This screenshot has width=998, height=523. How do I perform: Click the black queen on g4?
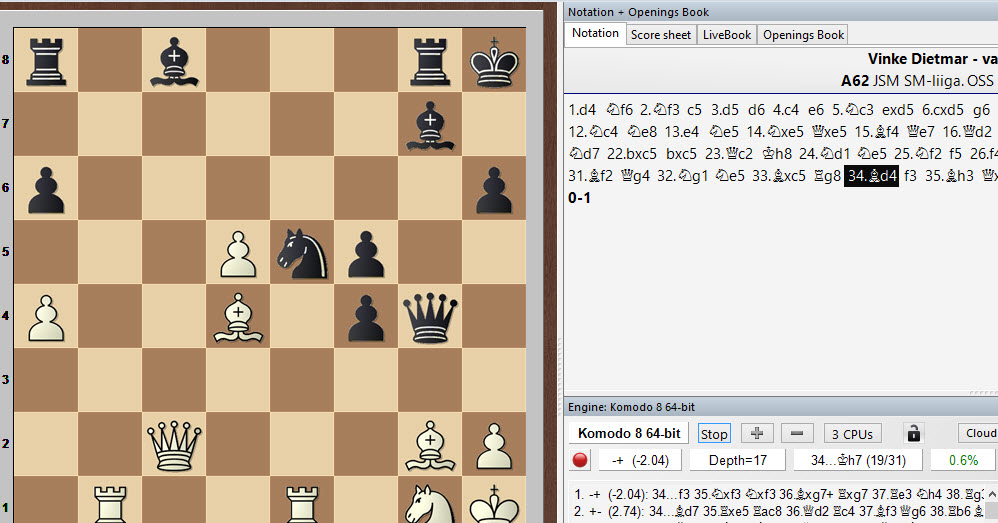pos(430,315)
